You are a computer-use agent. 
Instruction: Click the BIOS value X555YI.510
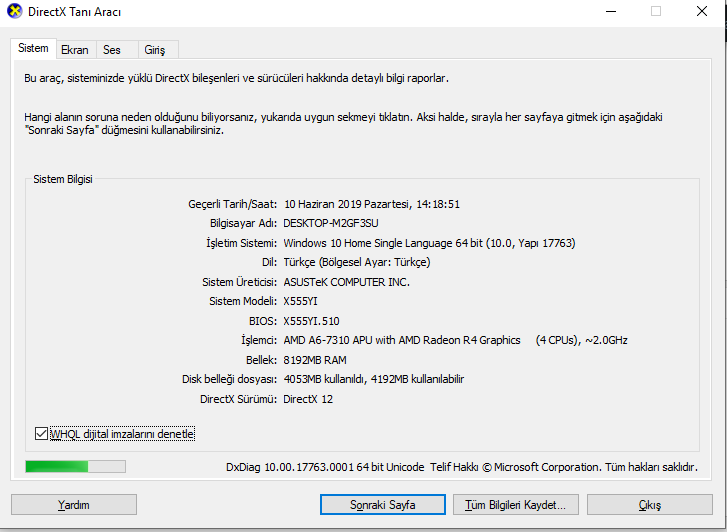coord(312,321)
